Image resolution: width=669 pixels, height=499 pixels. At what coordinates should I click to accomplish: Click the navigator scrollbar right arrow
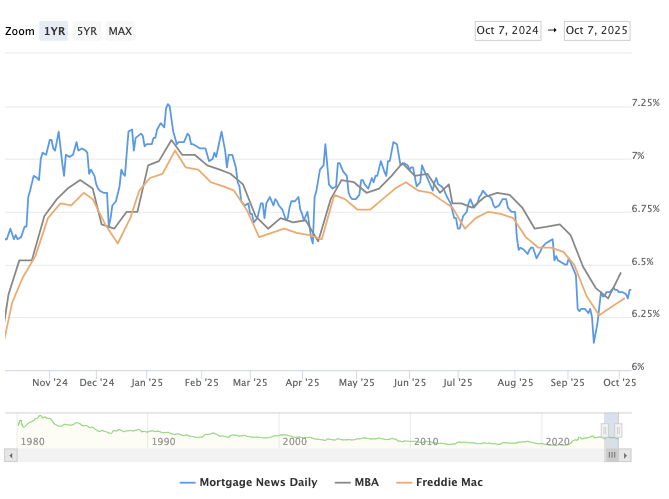pyautogui.click(x=626, y=455)
